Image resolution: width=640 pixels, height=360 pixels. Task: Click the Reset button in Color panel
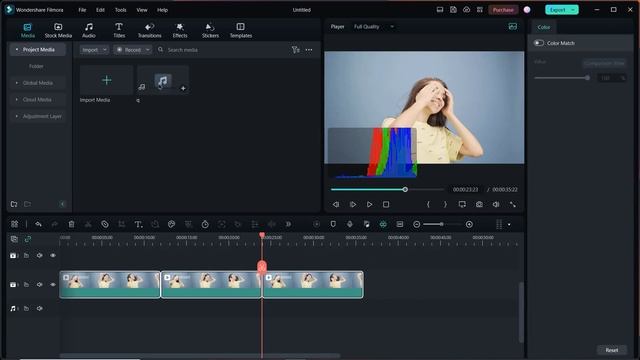point(611,350)
